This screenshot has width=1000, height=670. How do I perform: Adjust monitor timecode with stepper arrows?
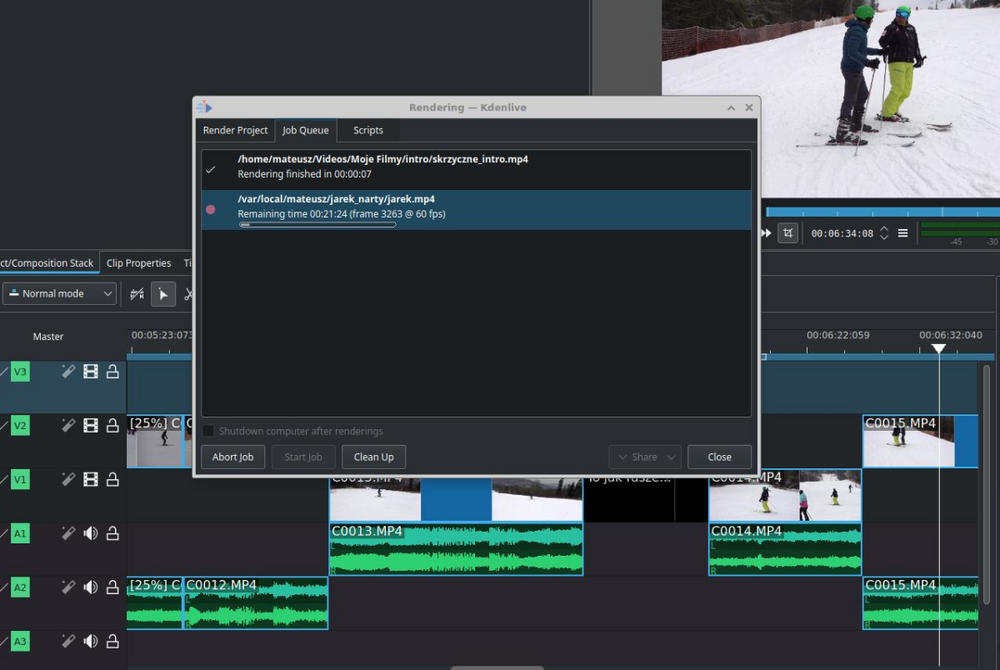884,233
